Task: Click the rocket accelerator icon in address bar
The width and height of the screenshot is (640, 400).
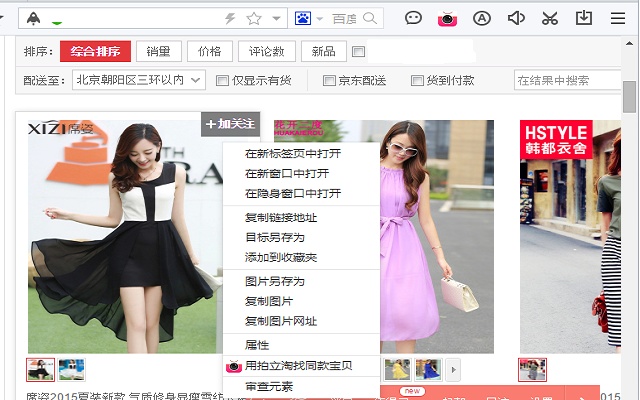Action: [x=33, y=18]
